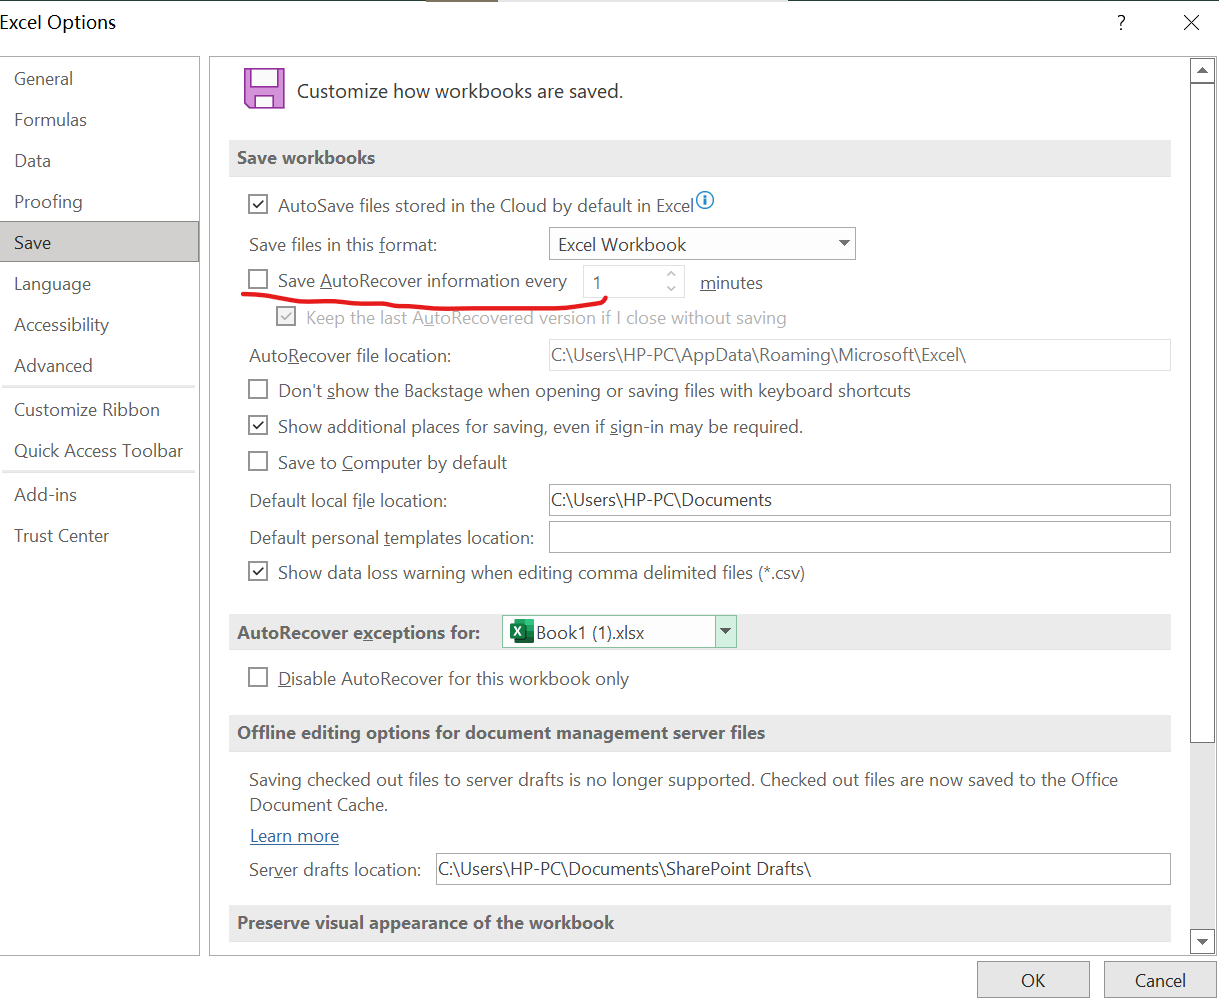Click the purple floppy disk save icon

click(264, 89)
